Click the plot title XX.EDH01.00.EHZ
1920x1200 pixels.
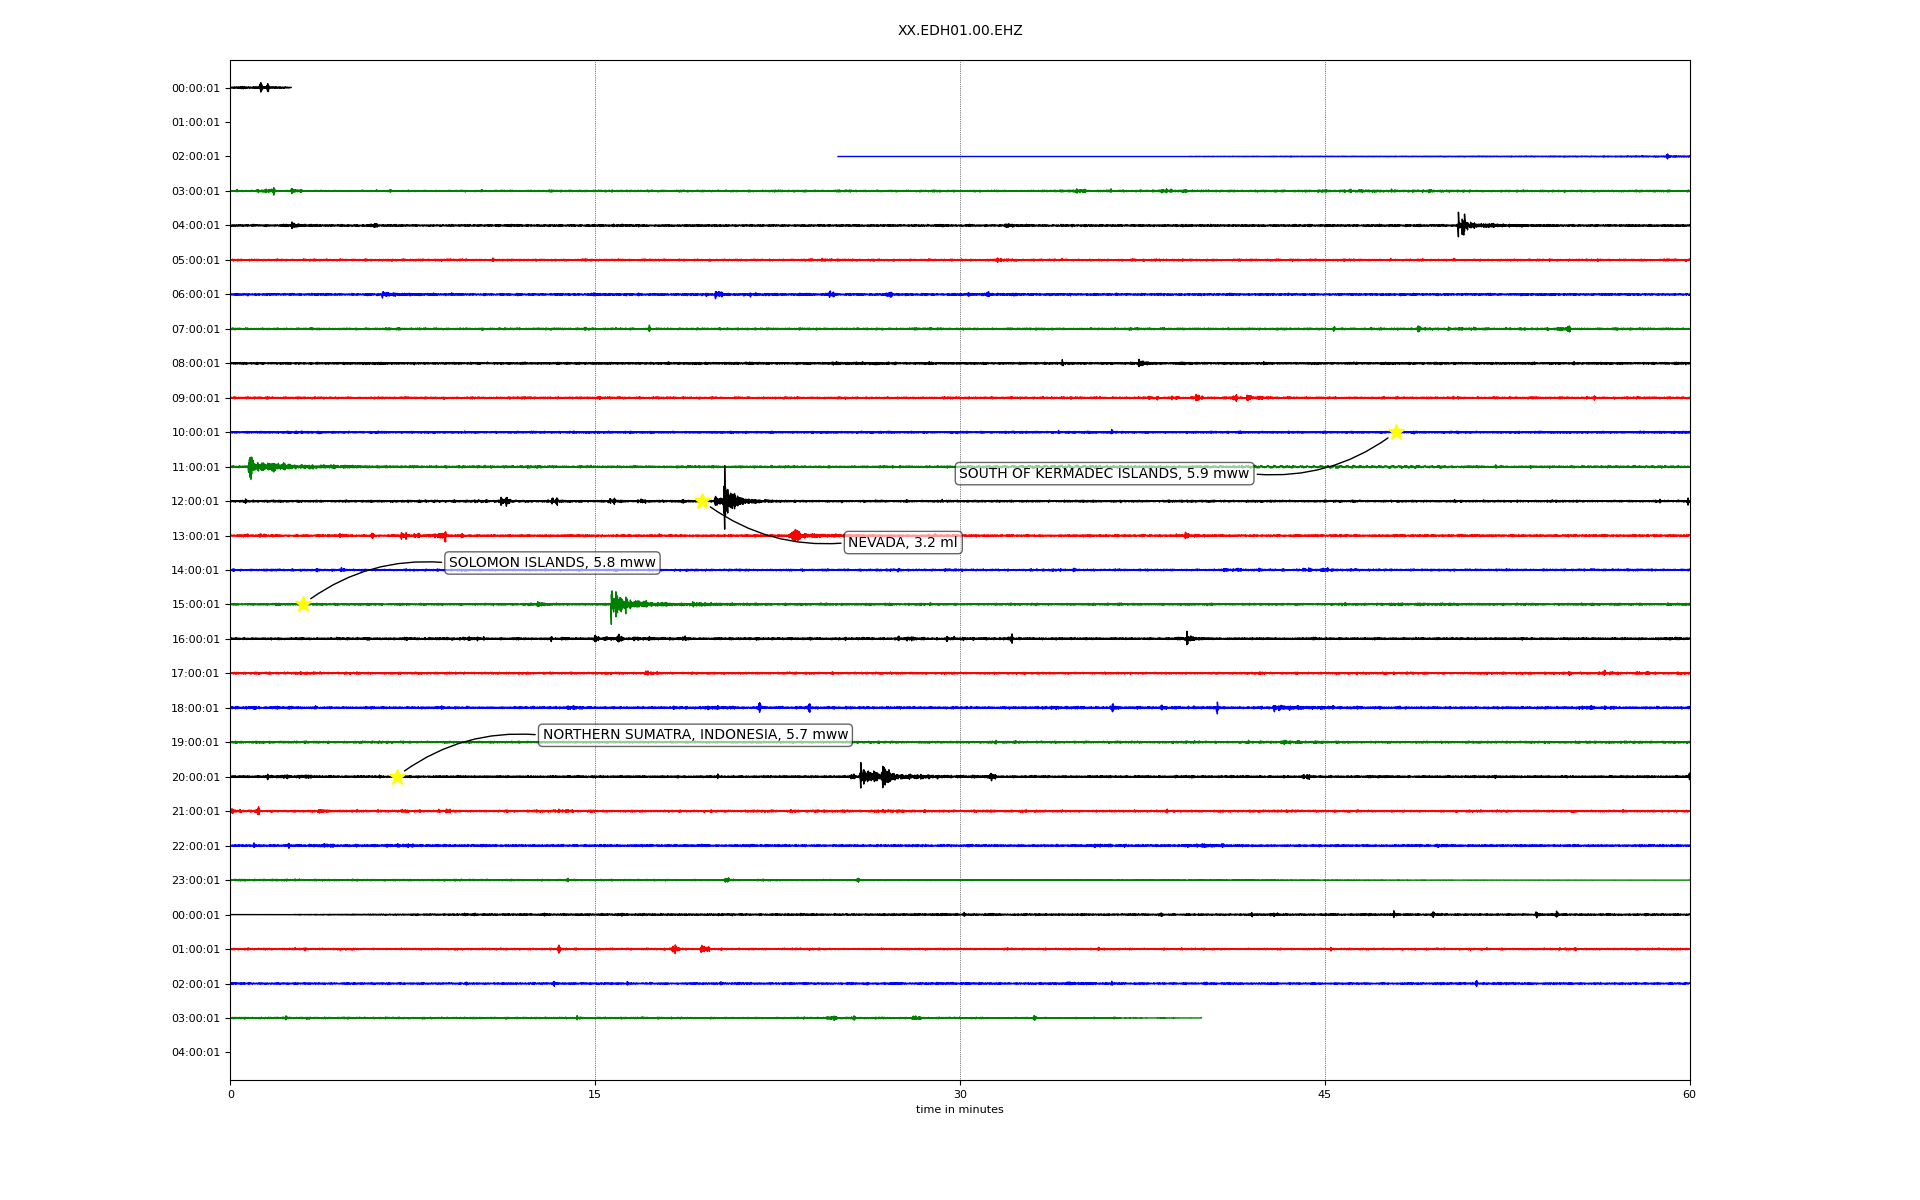(959, 31)
